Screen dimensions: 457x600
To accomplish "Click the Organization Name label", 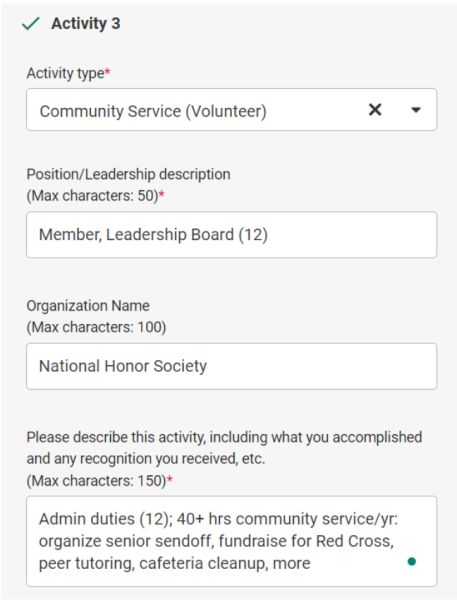I will pos(88,306).
